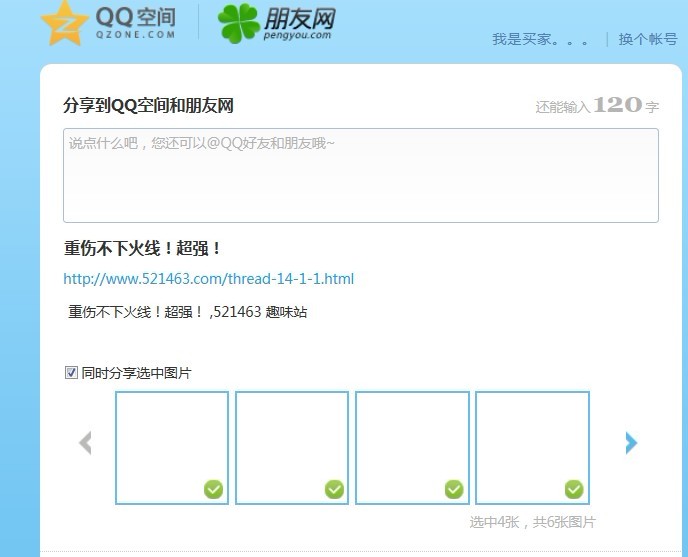Screen dimensions: 688x557
Task: Click the 选中4张，共6张图片 status text
Action: (x=532, y=522)
